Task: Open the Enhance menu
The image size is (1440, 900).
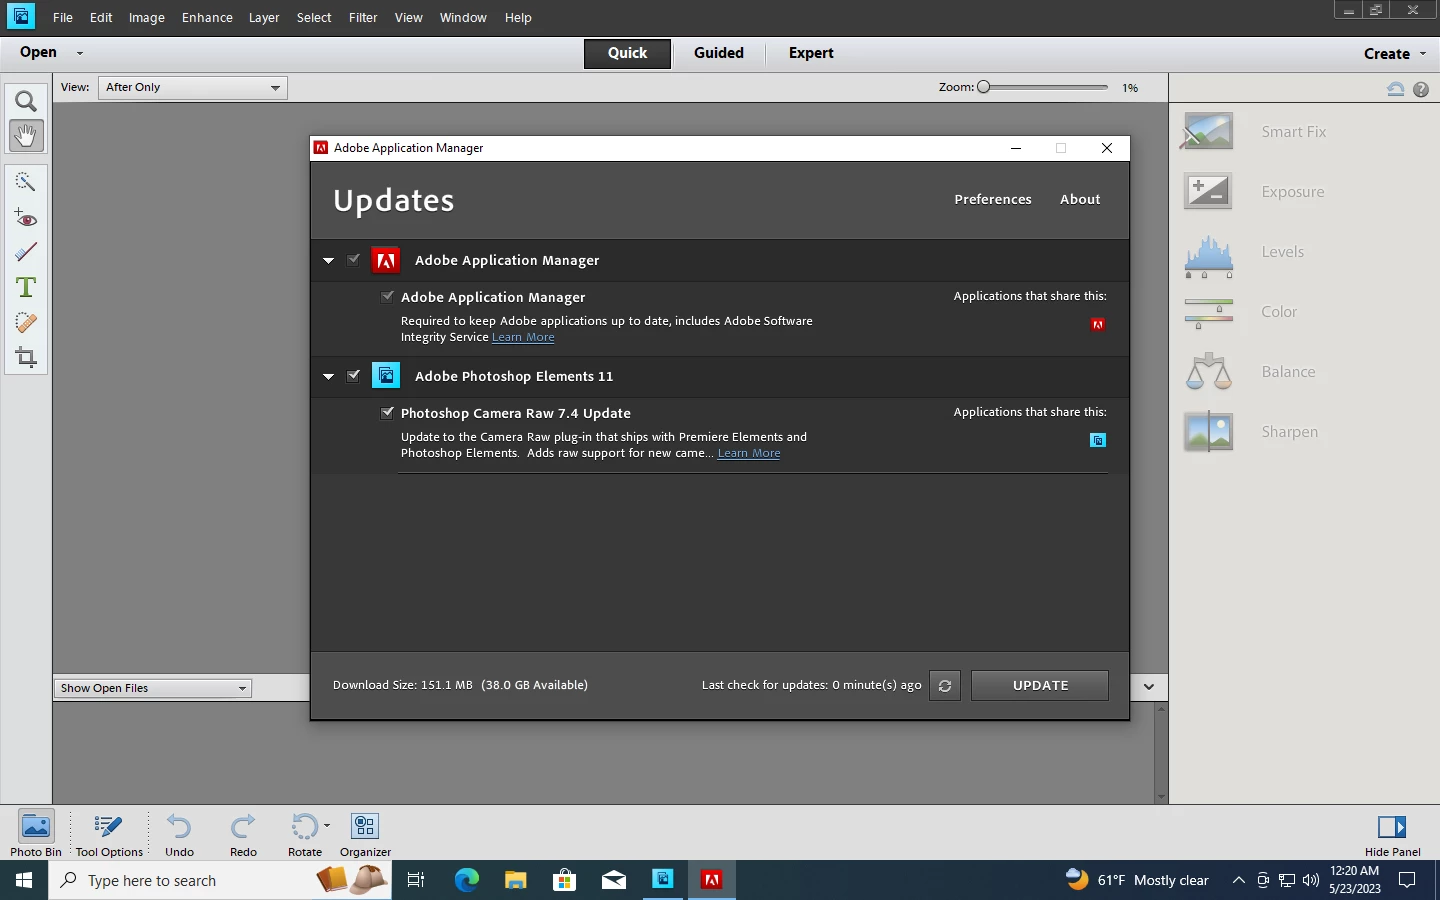Action: 207,18
